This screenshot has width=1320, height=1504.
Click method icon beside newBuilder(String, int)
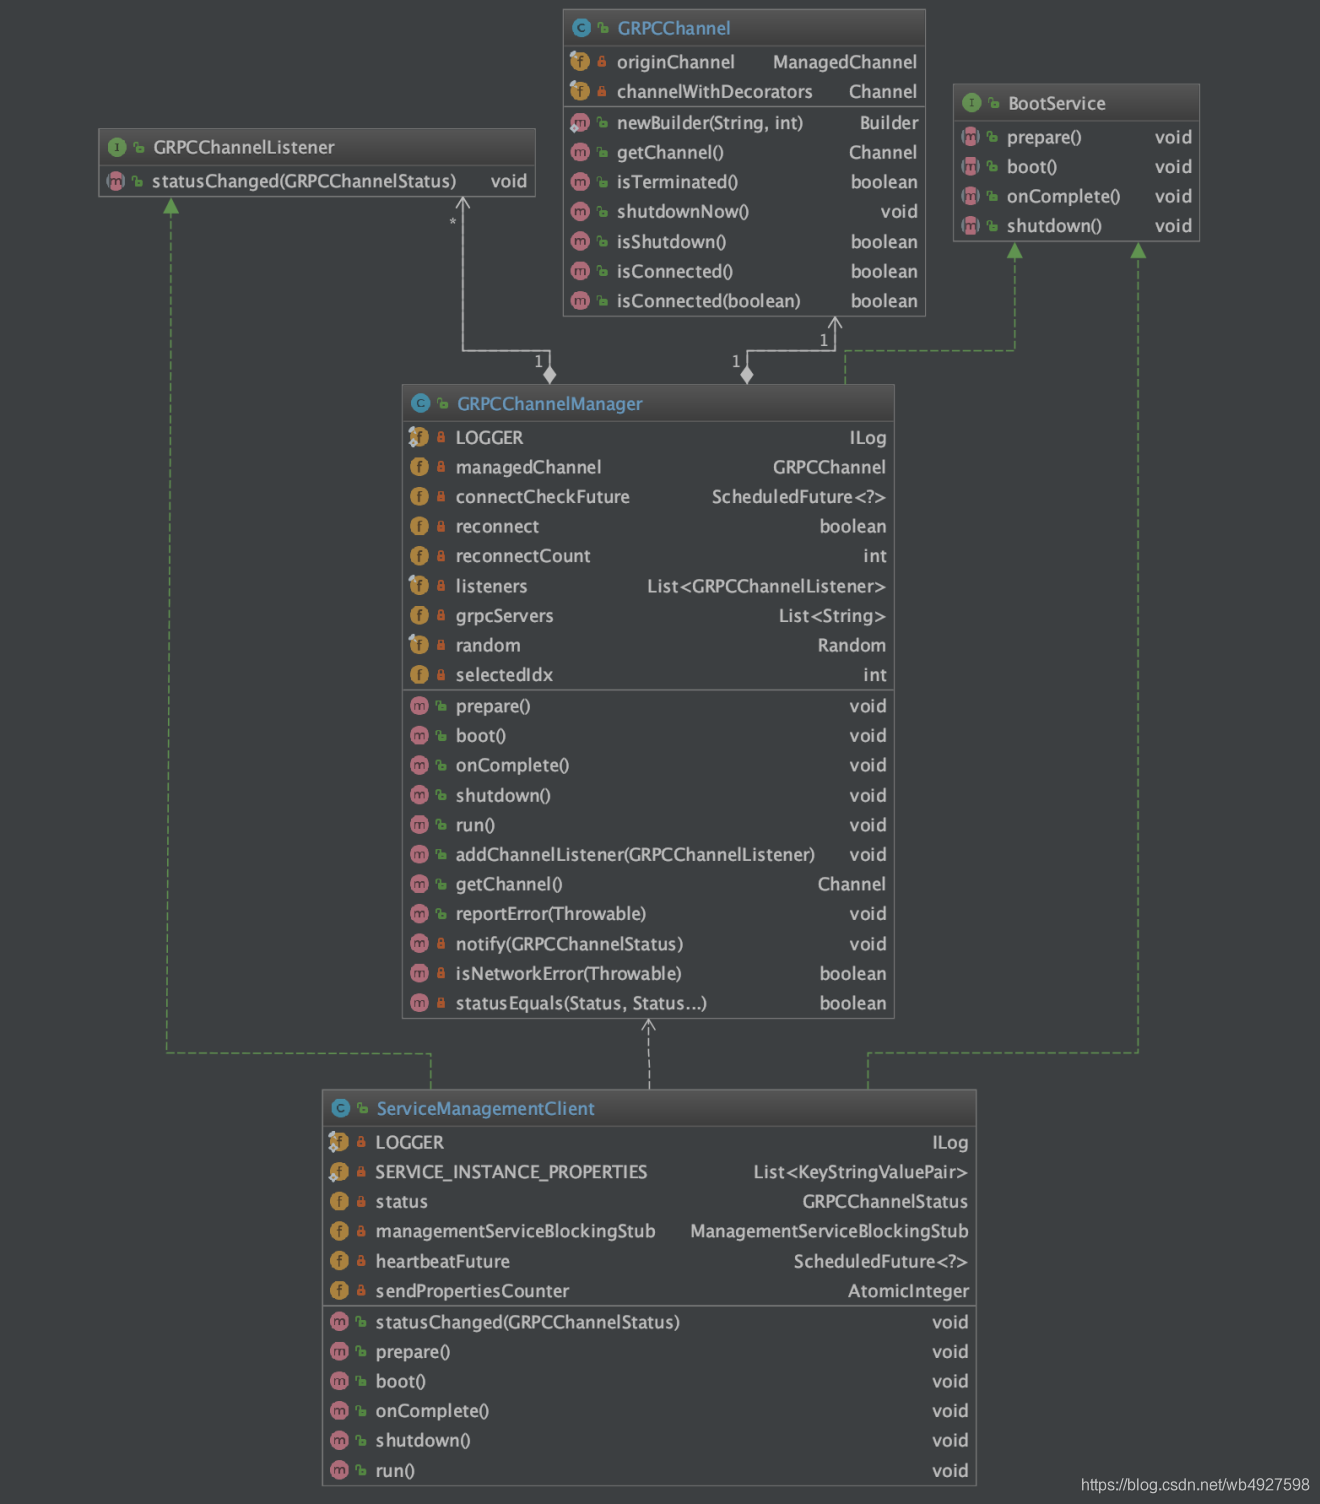point(580,123)
